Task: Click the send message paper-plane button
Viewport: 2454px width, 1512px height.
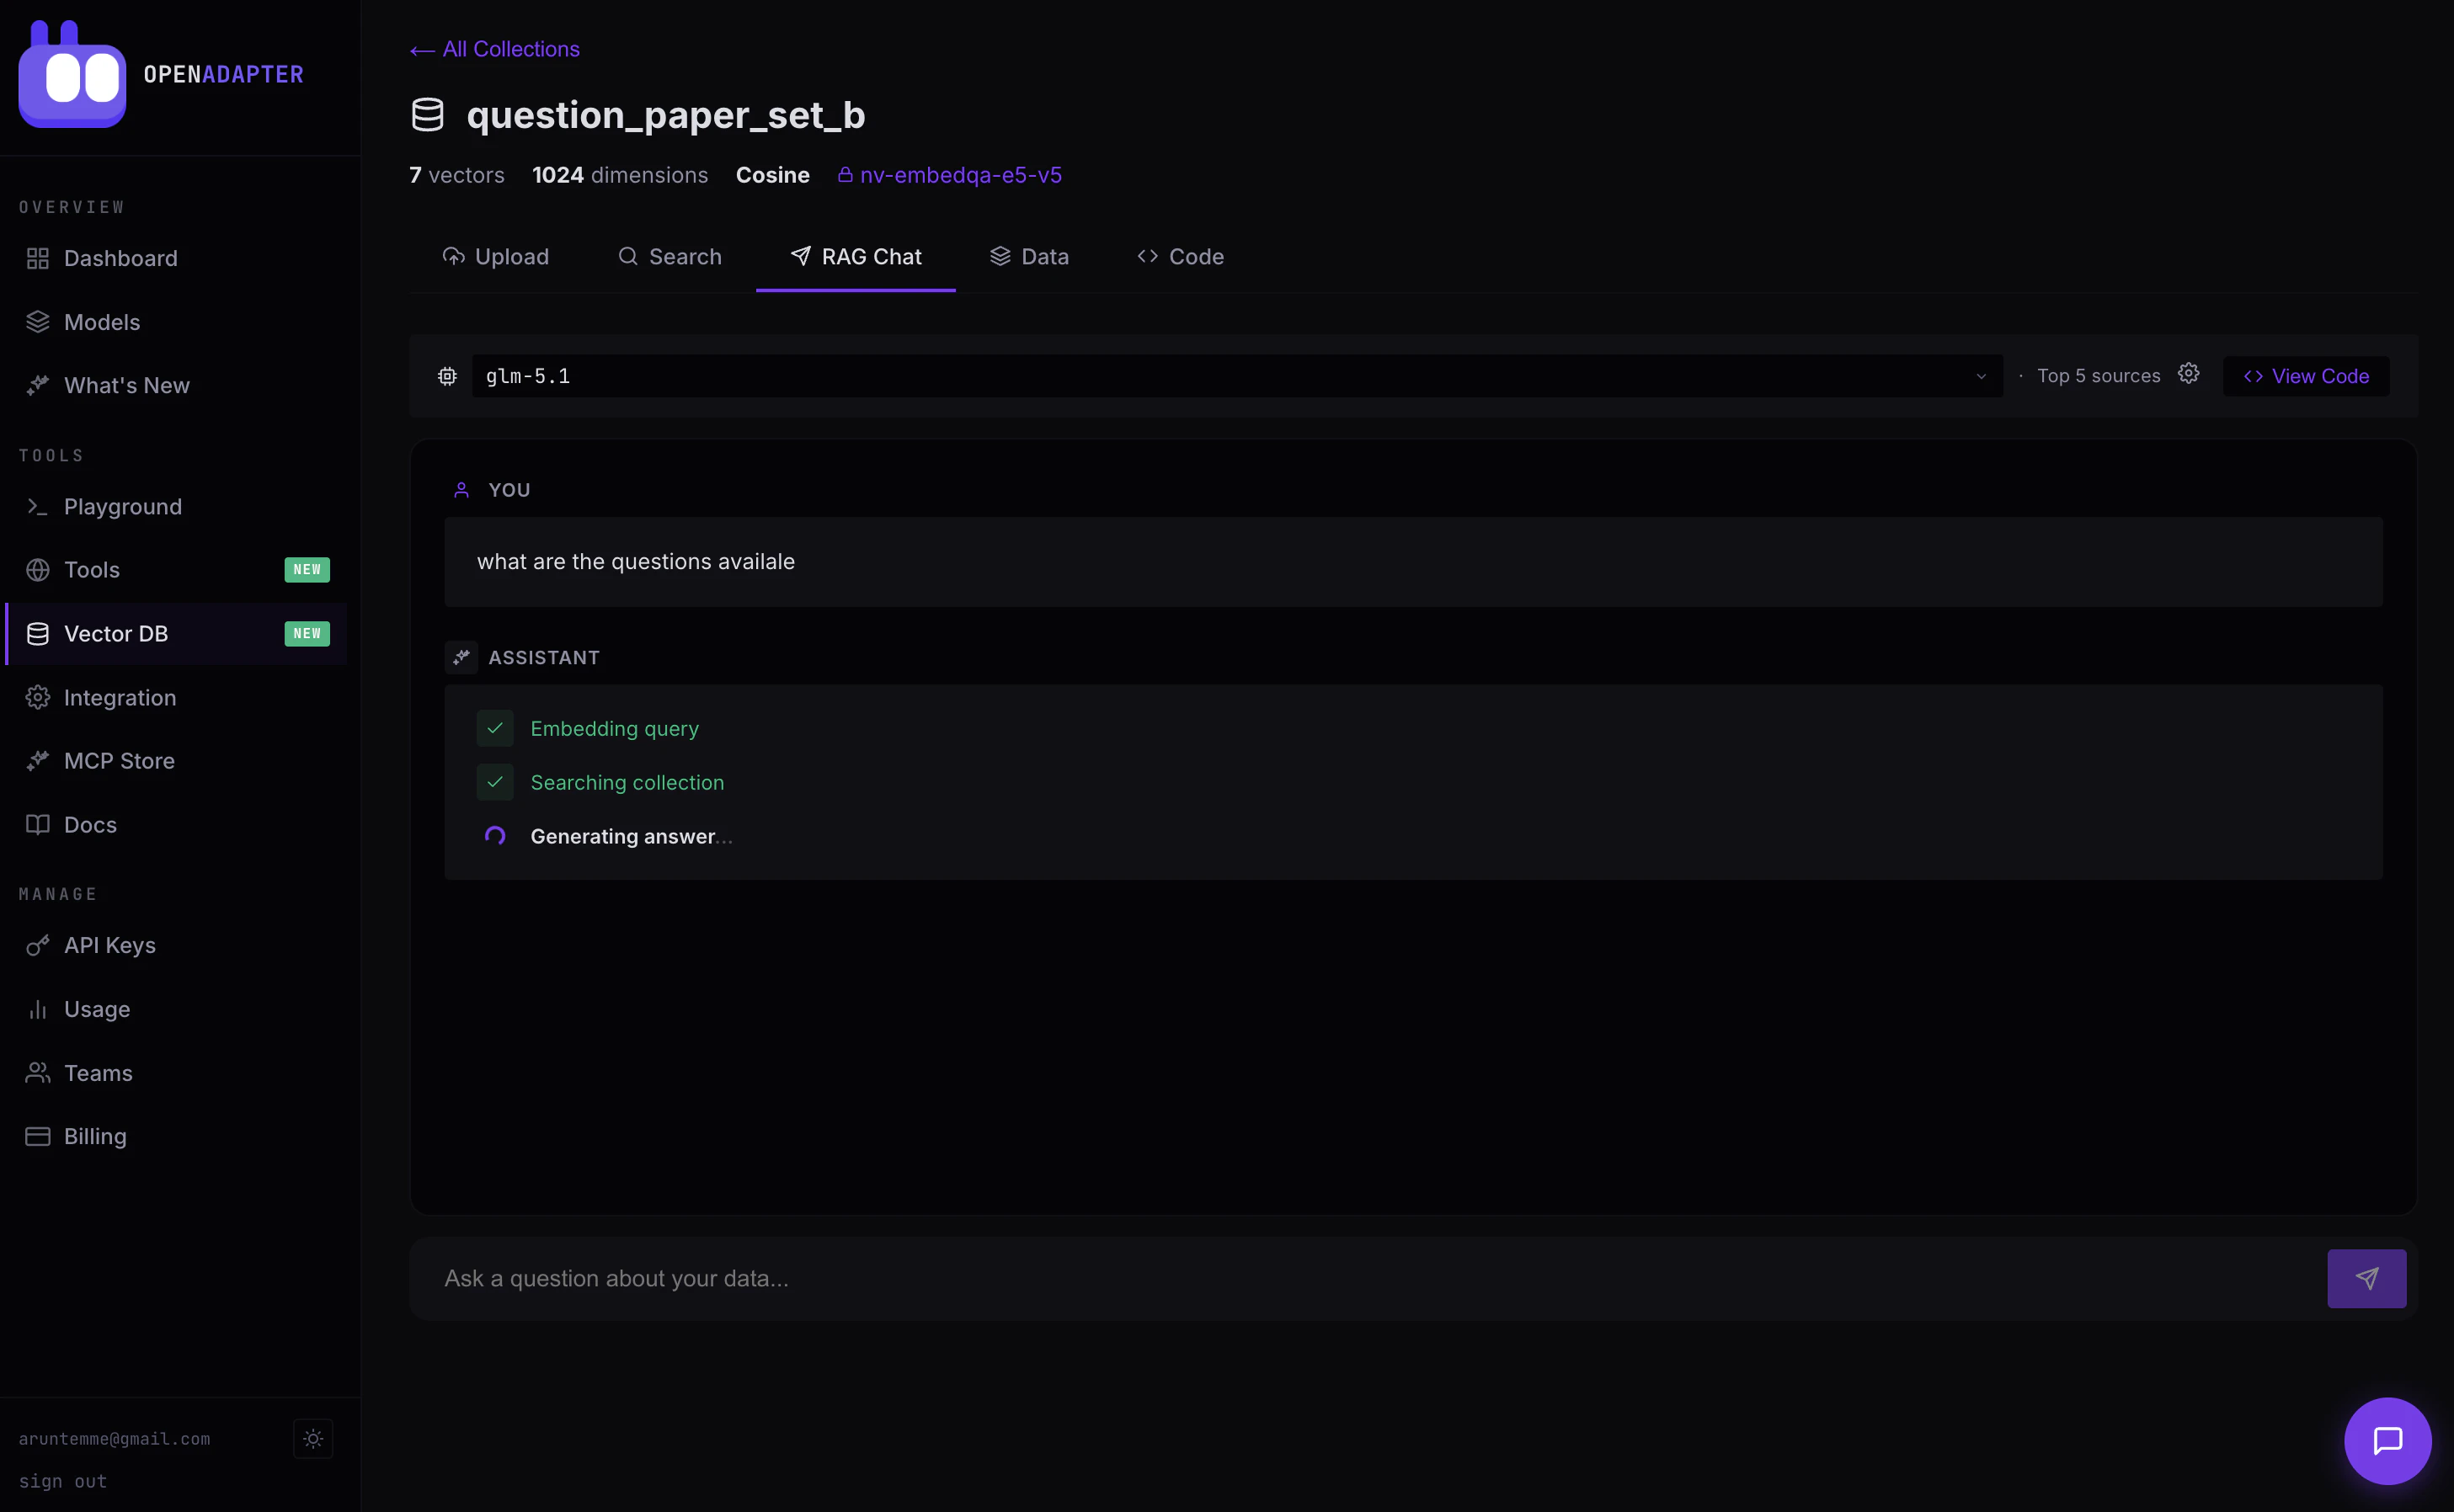Action: pyautogui.click(x=2366, y=1279)
